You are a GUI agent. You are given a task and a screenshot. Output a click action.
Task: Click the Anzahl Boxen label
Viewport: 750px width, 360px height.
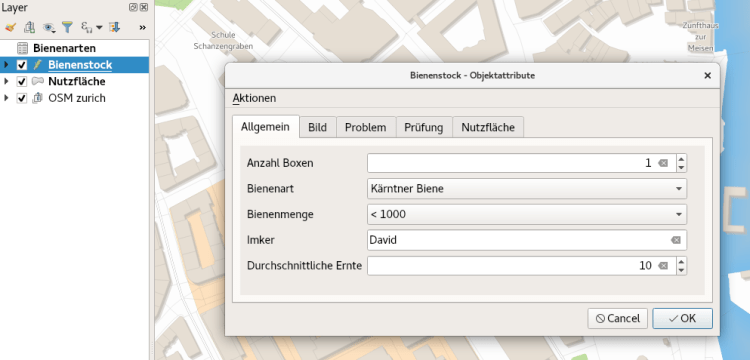coord(280,163)
